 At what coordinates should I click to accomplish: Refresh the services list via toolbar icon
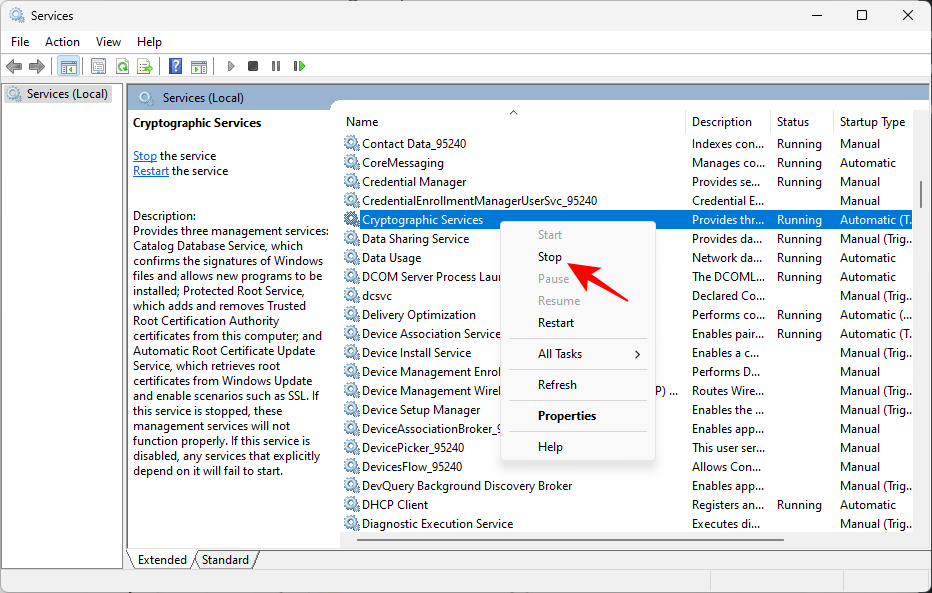click(x=122, y=66)
